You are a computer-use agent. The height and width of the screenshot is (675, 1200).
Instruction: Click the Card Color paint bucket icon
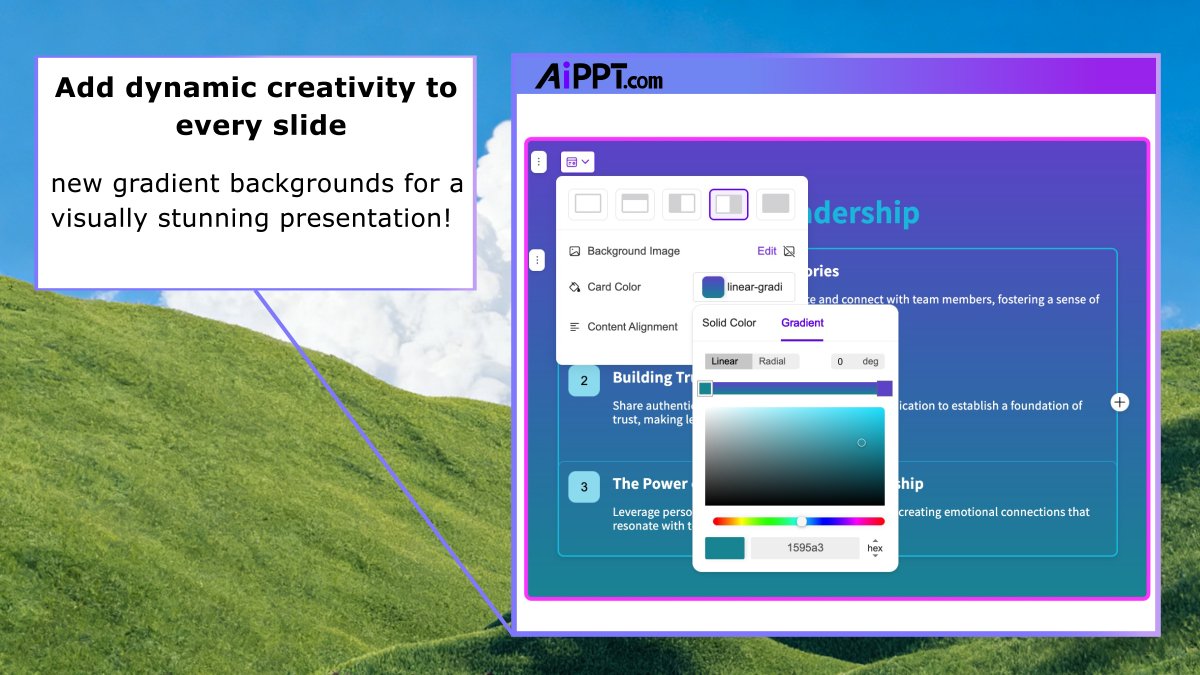(575, 287)
